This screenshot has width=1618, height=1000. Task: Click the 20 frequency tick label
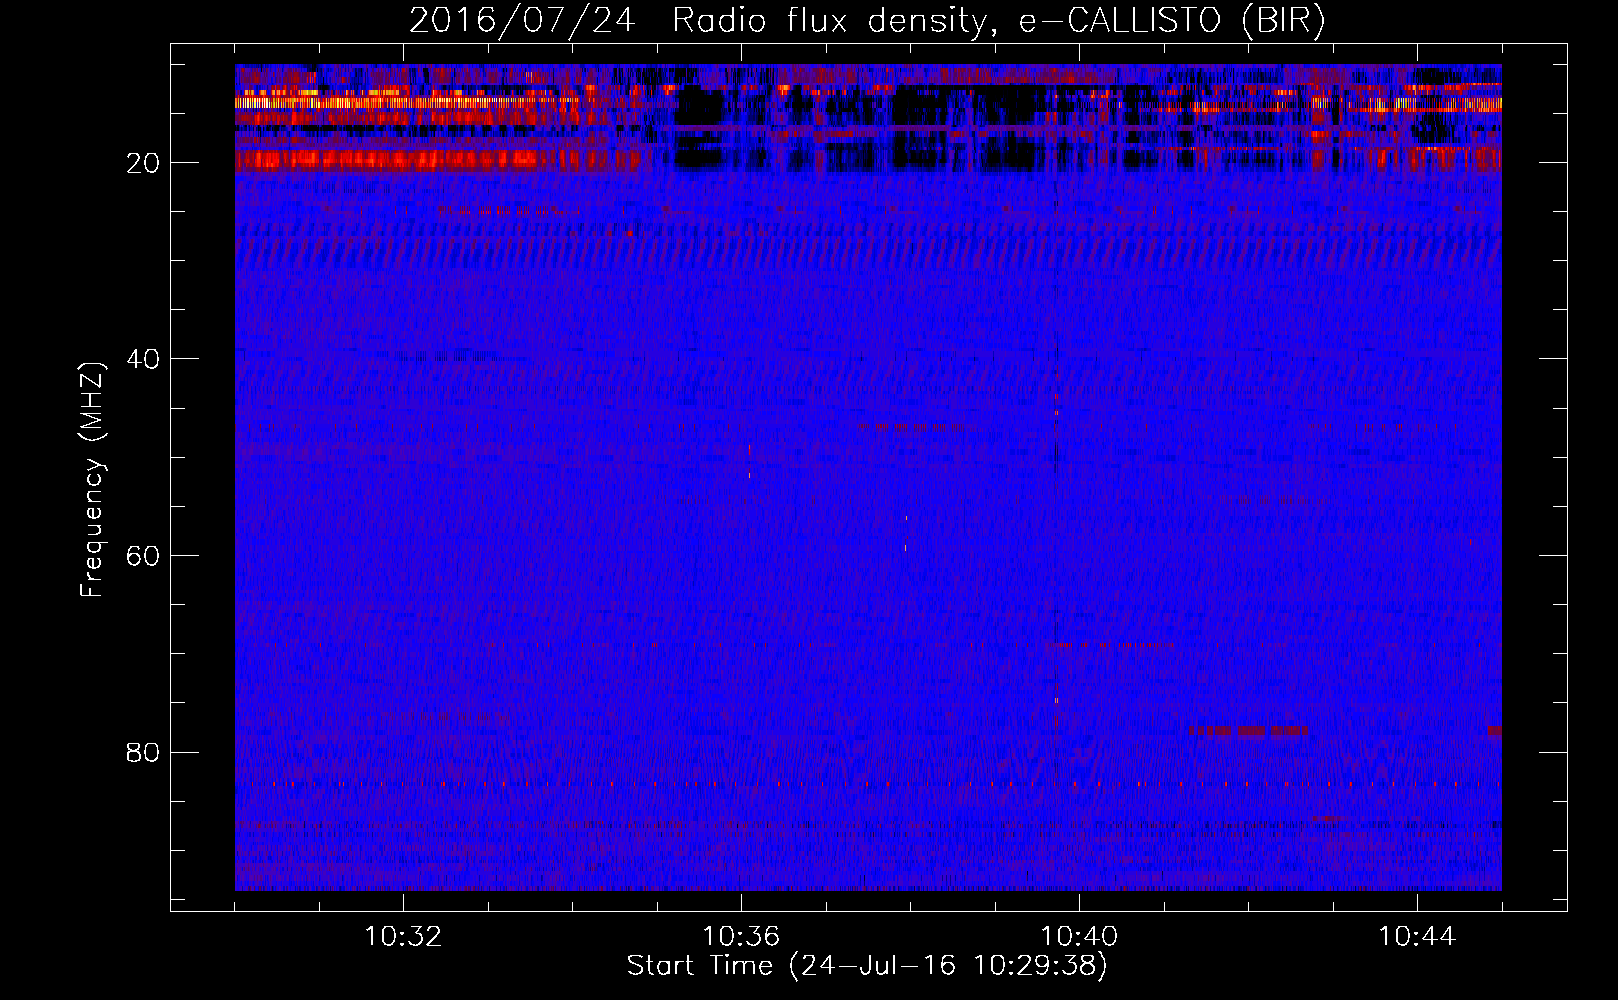click(x=144, y=163)
